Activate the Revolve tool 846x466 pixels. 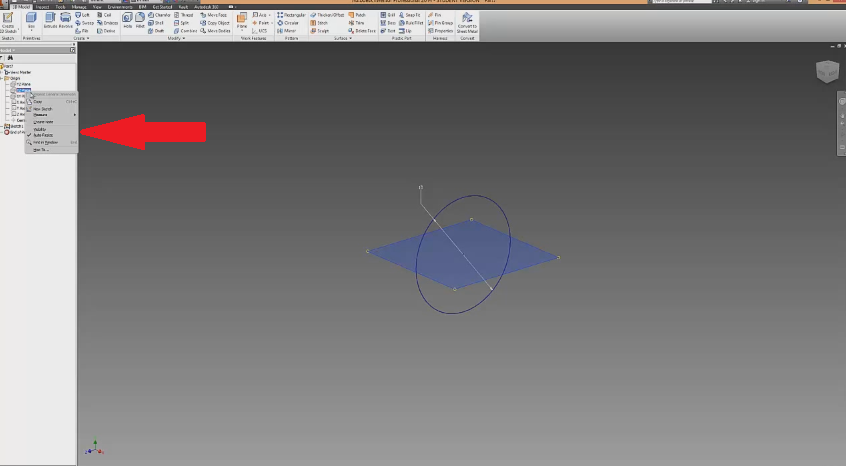[x=65, y=20]
